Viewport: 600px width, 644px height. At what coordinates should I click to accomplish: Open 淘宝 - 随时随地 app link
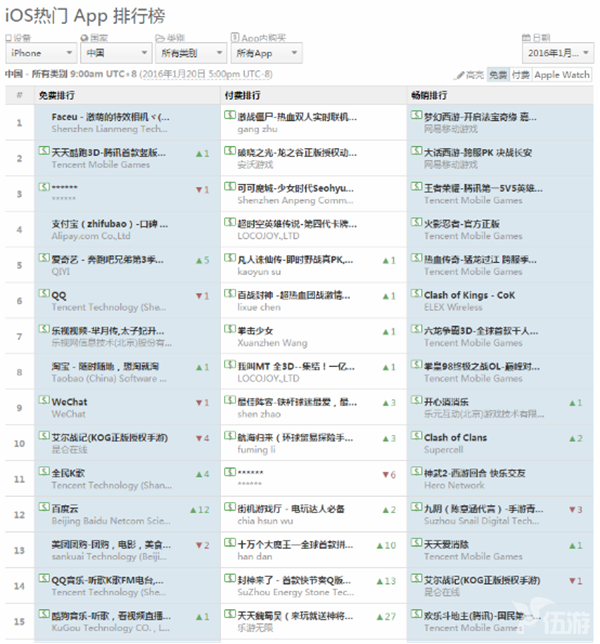coord(105,366)
